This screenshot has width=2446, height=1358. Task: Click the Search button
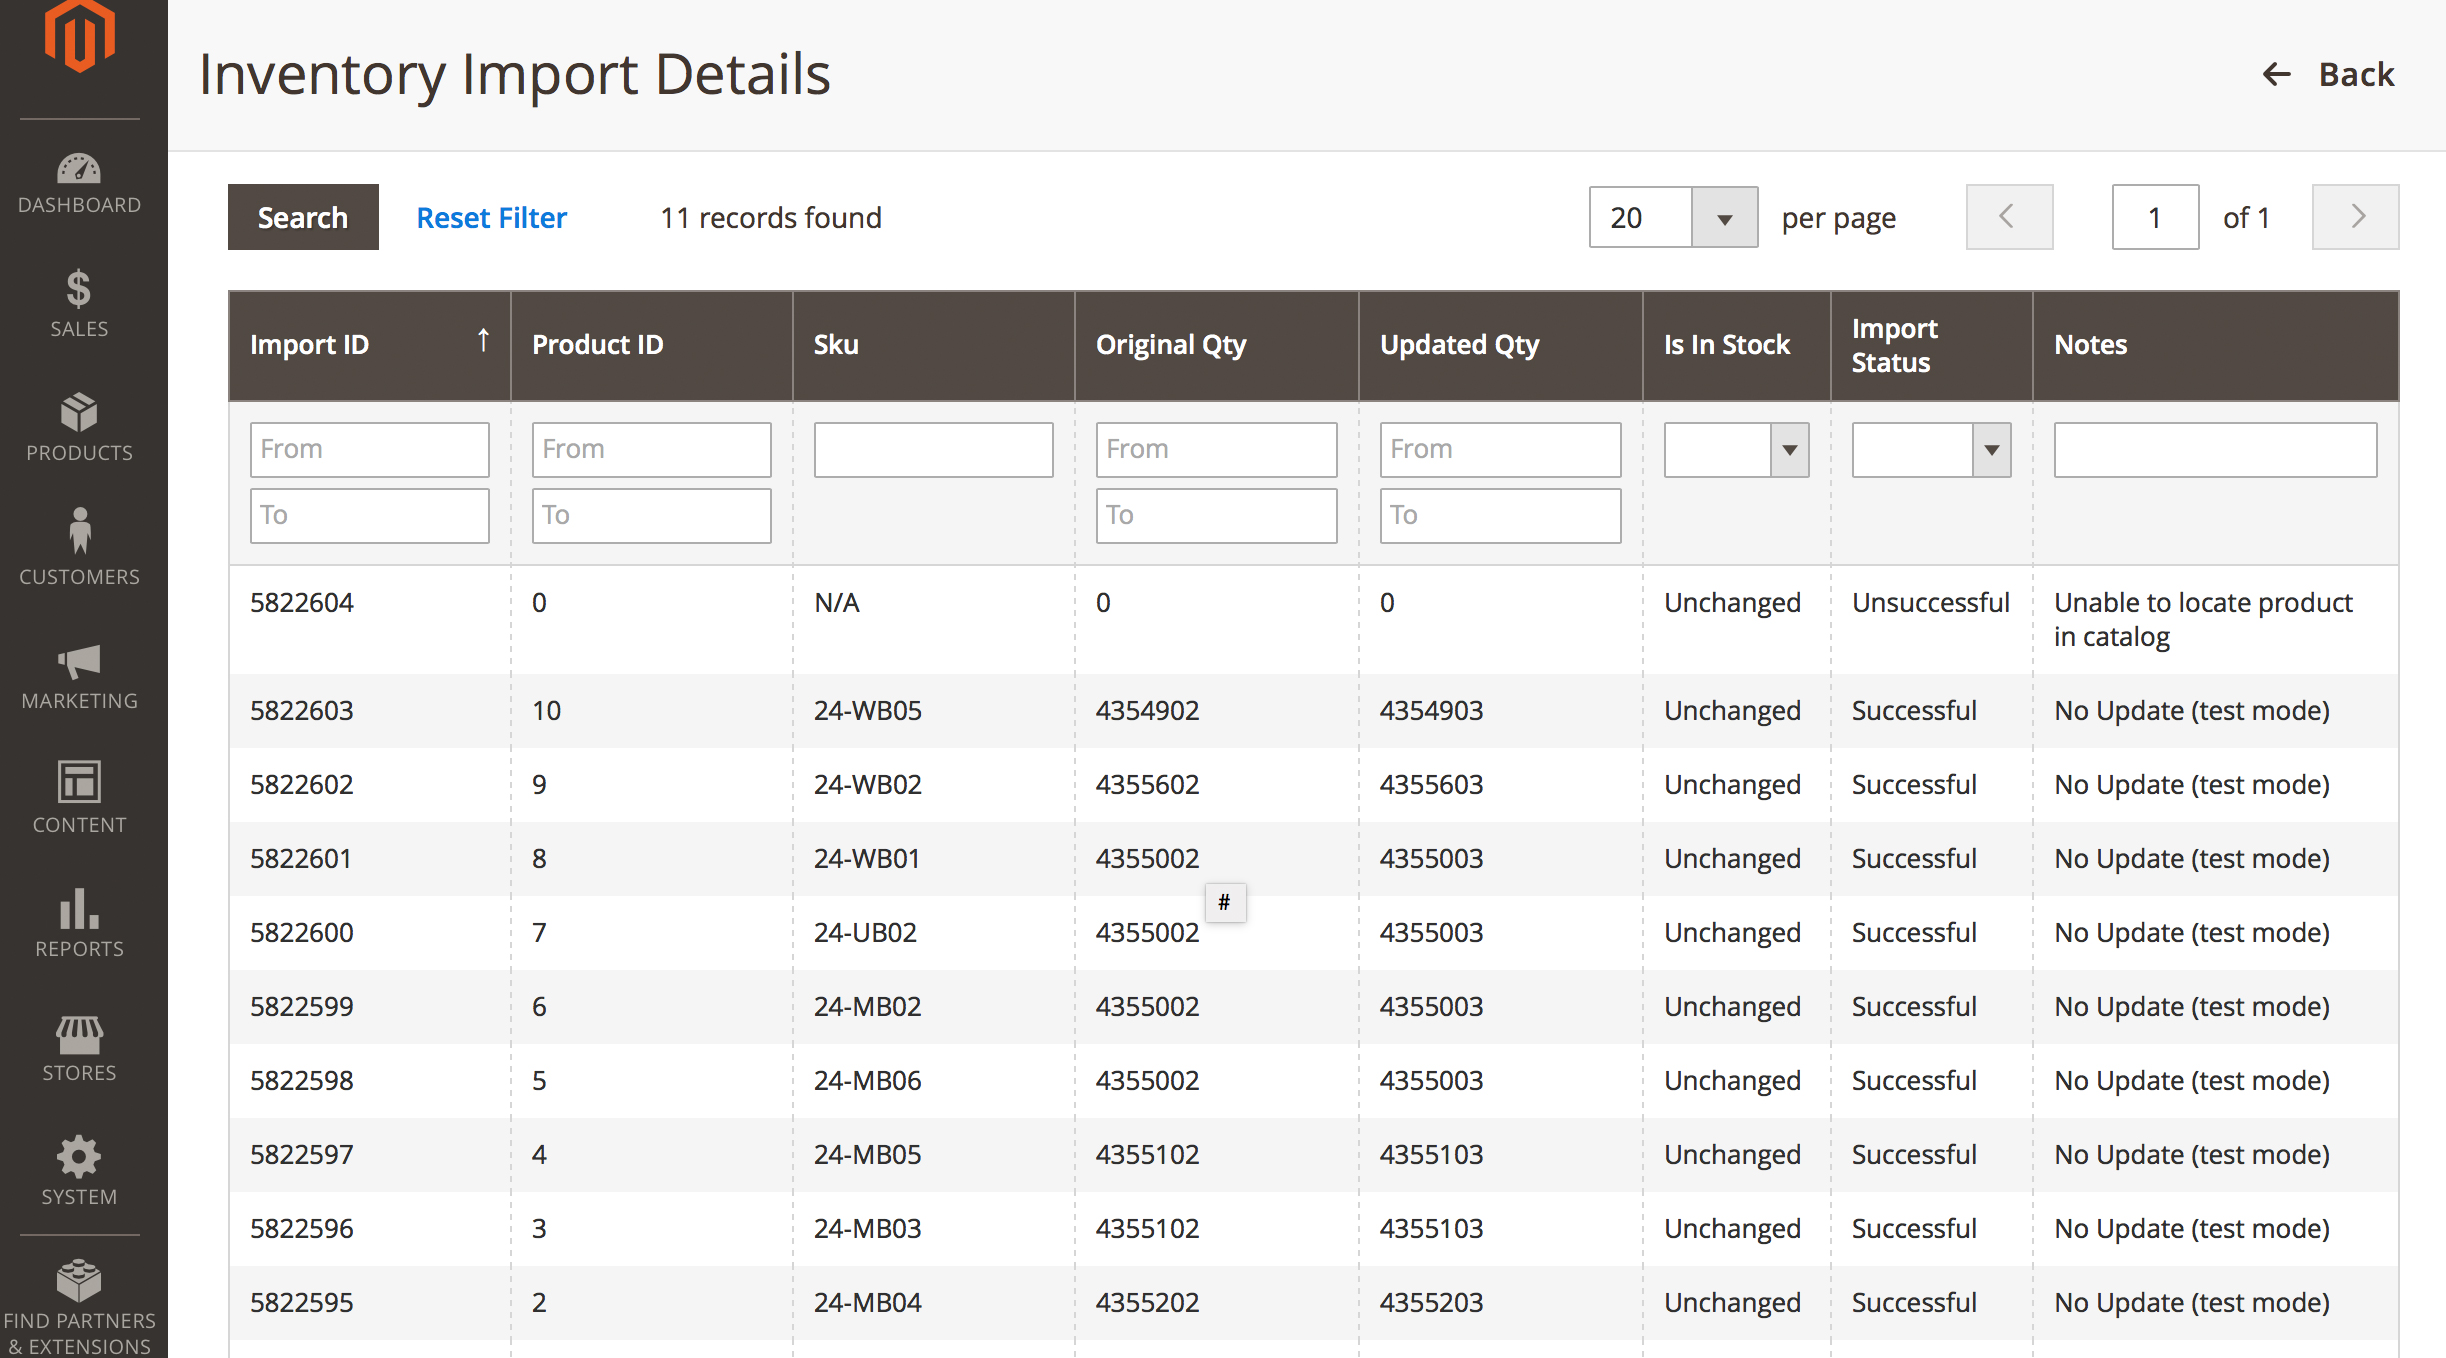tap(303, 217)
